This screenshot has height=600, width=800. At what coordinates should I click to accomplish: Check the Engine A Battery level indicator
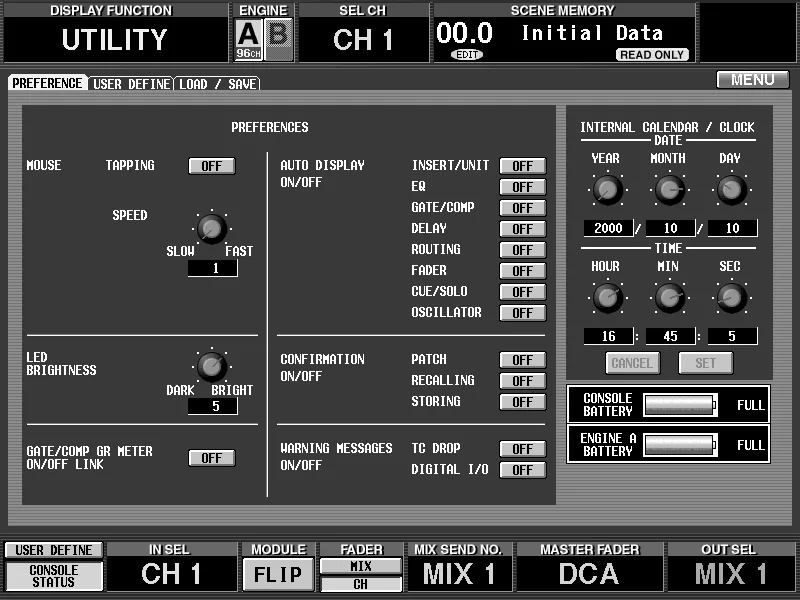pos(680,445)
